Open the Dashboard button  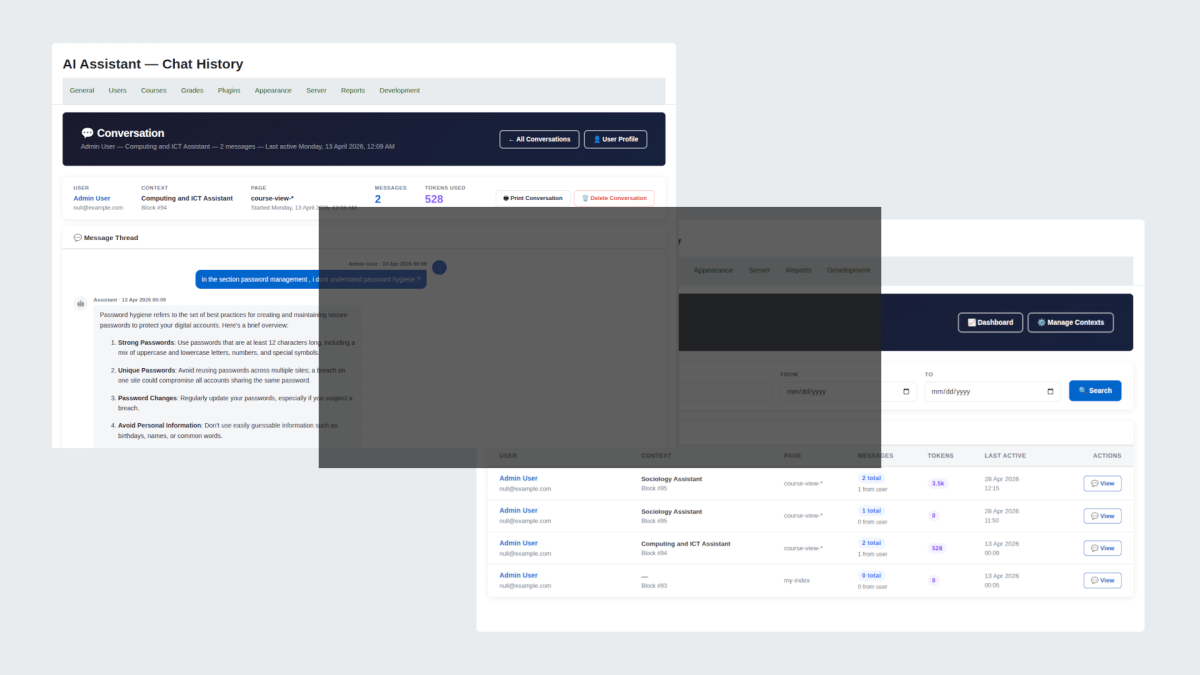990,322
